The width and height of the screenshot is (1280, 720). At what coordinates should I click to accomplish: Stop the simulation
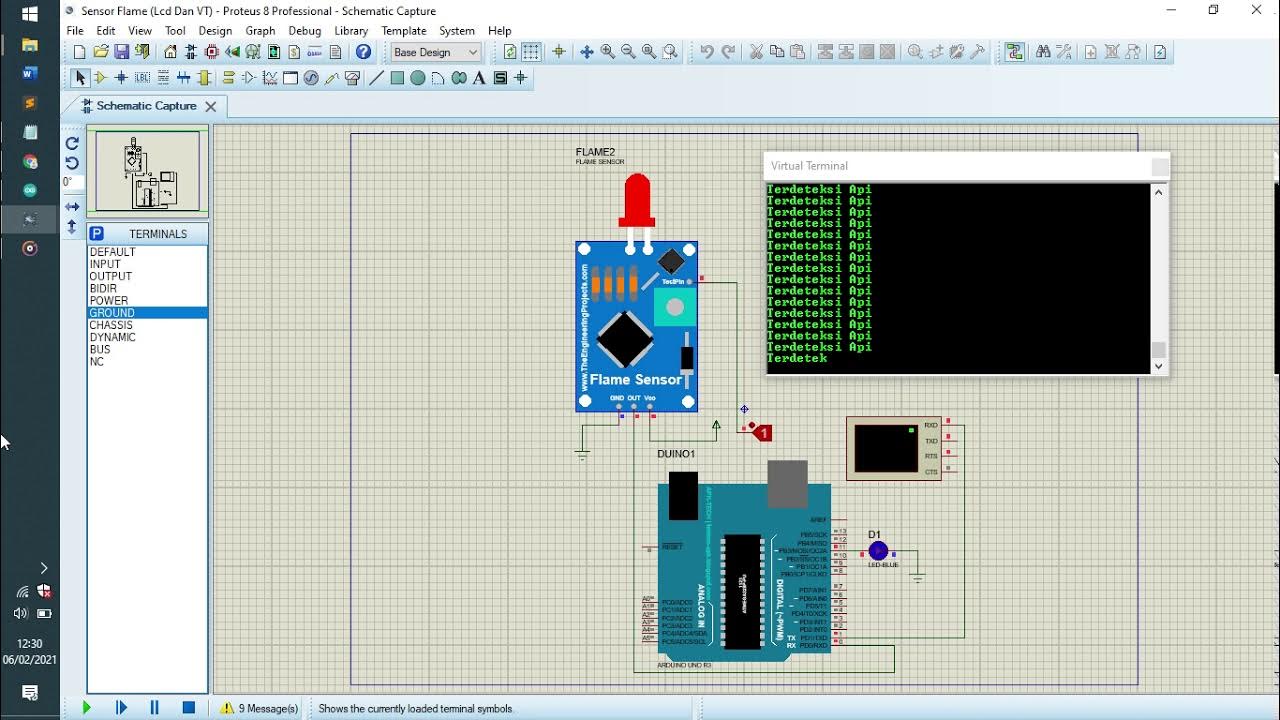(188, 707)
